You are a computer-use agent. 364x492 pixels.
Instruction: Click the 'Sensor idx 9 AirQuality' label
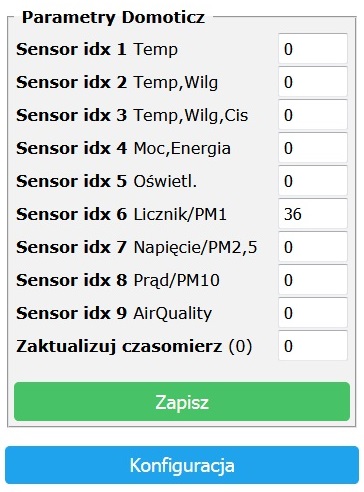tap(114, 313)
